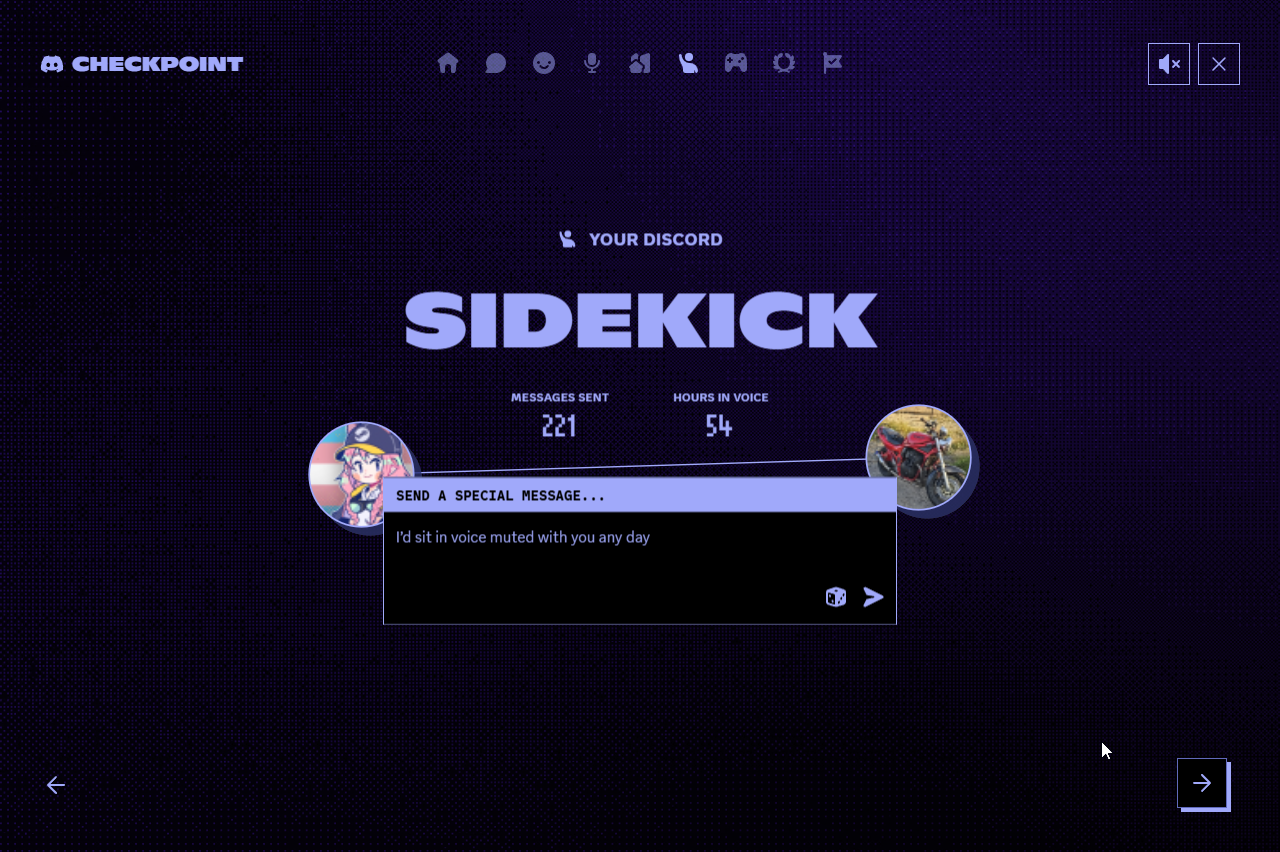This screenshot has height=852, width=1280.
Task: Click the Discord Checkpoint logo
Action: tap(142, 64)
